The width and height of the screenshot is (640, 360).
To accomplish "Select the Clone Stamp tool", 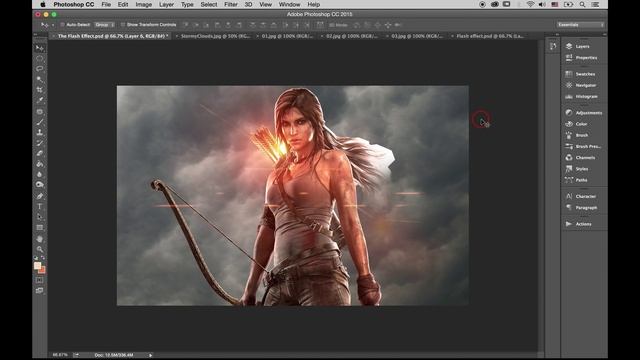I will coord(40,132).
